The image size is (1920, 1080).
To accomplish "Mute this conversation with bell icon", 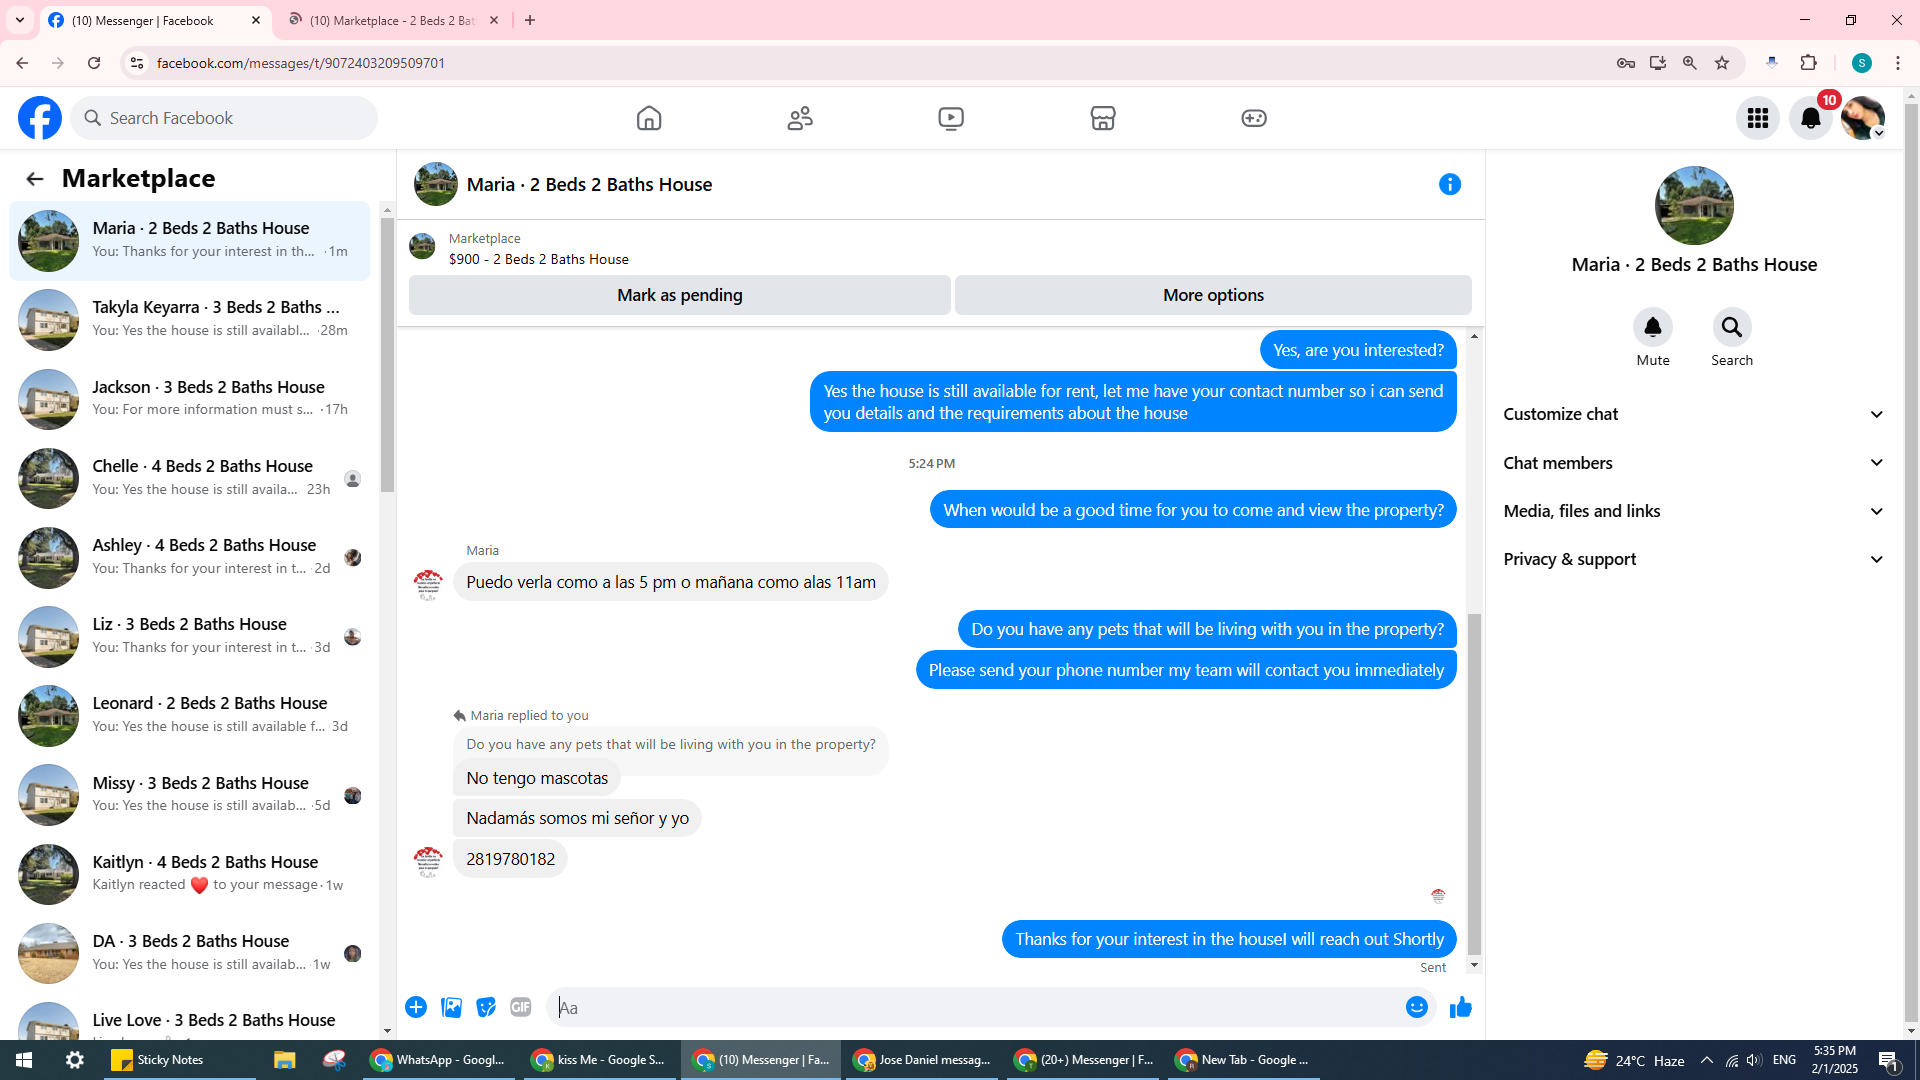I will click(1652, 327).
